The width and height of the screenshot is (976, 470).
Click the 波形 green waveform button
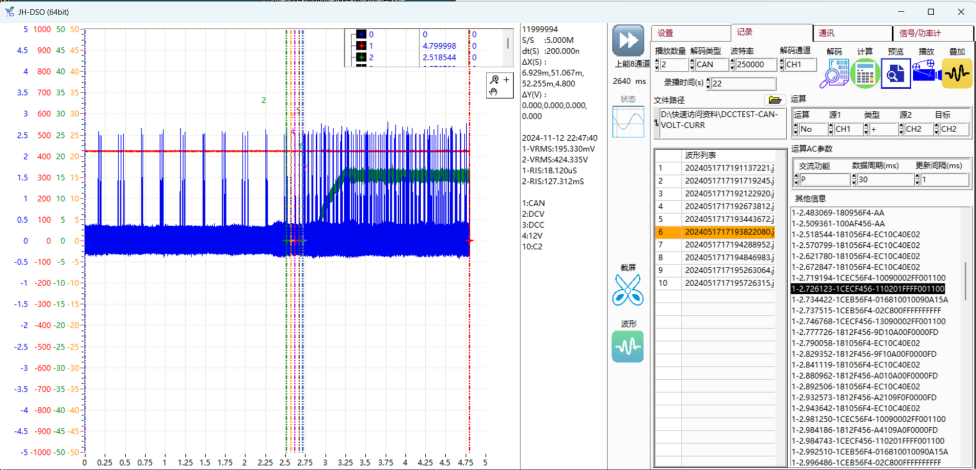tap(628, 347)
